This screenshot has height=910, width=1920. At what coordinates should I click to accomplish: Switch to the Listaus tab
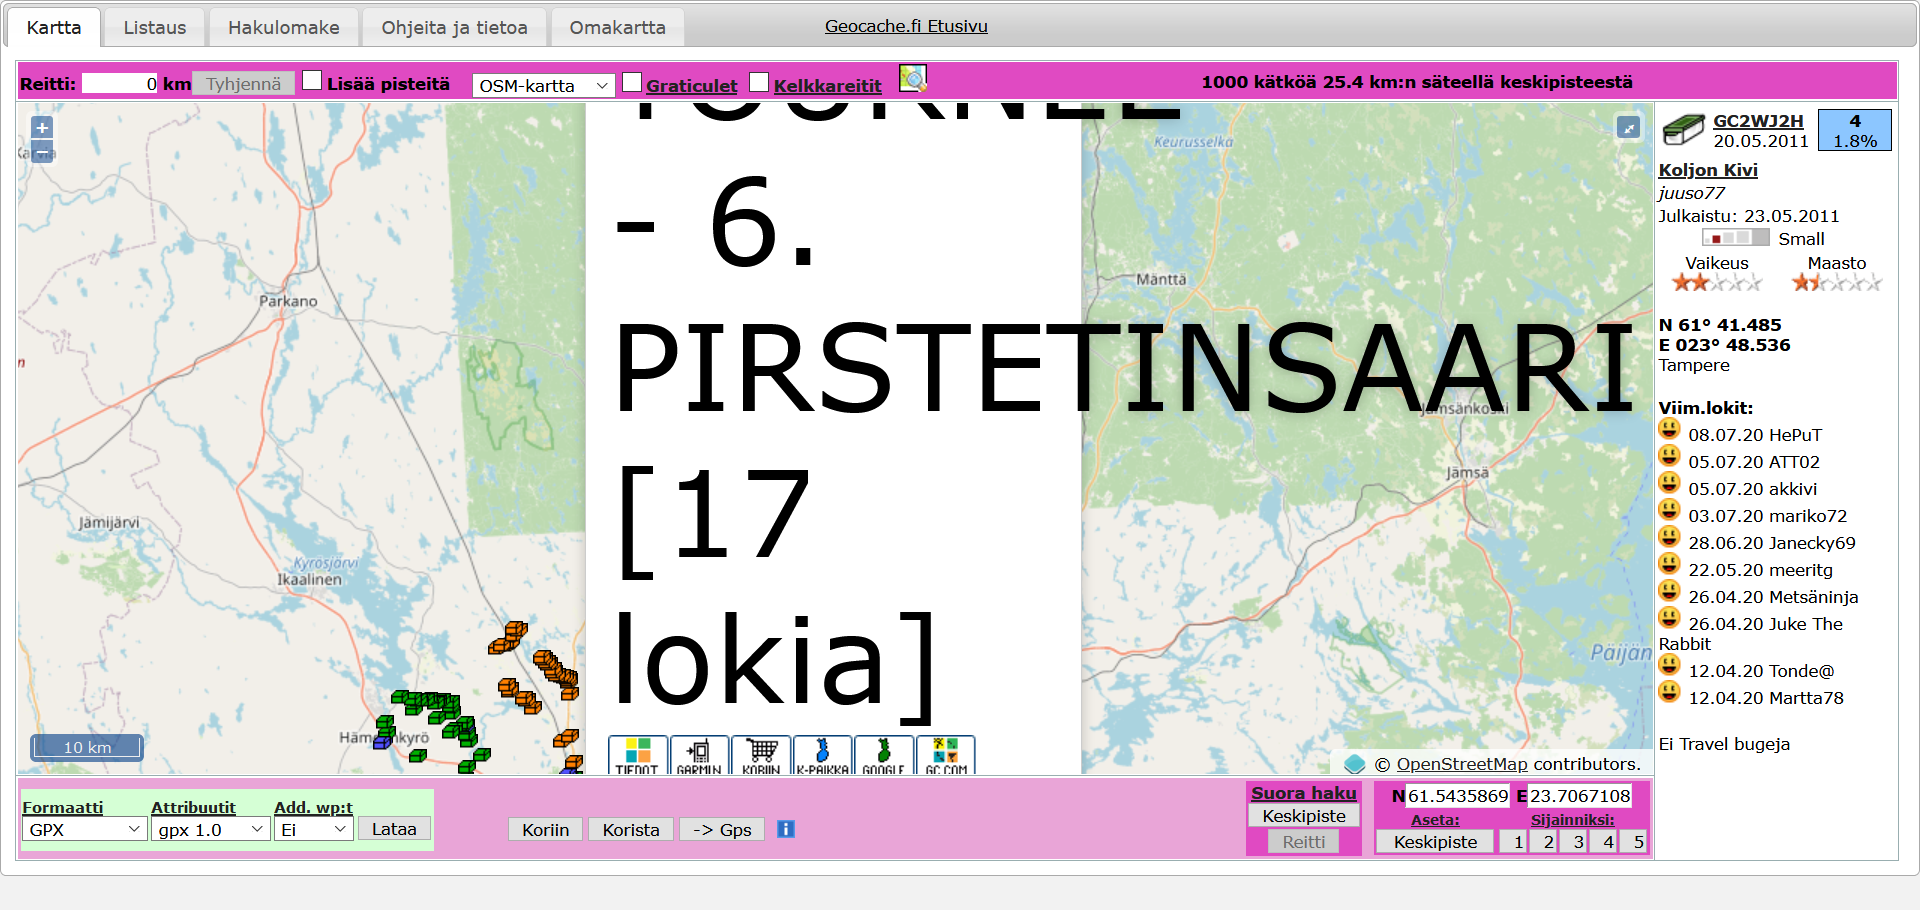[x=154, y=27]
